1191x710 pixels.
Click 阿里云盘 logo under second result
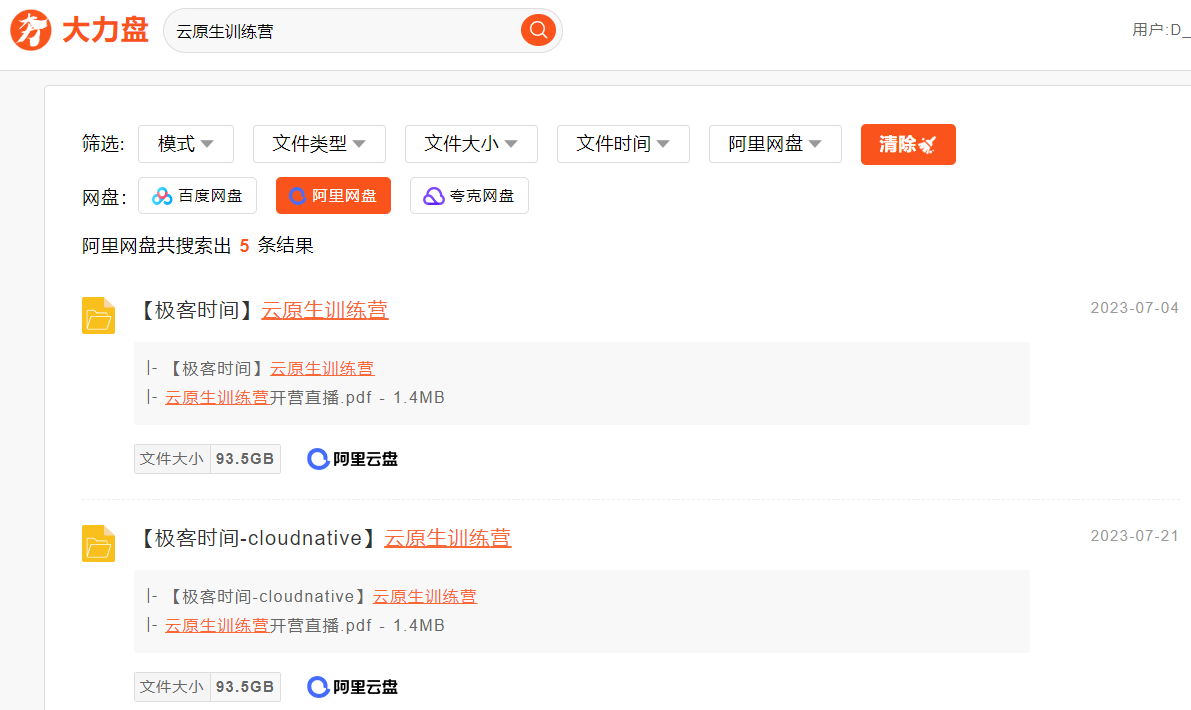(352, 686)
